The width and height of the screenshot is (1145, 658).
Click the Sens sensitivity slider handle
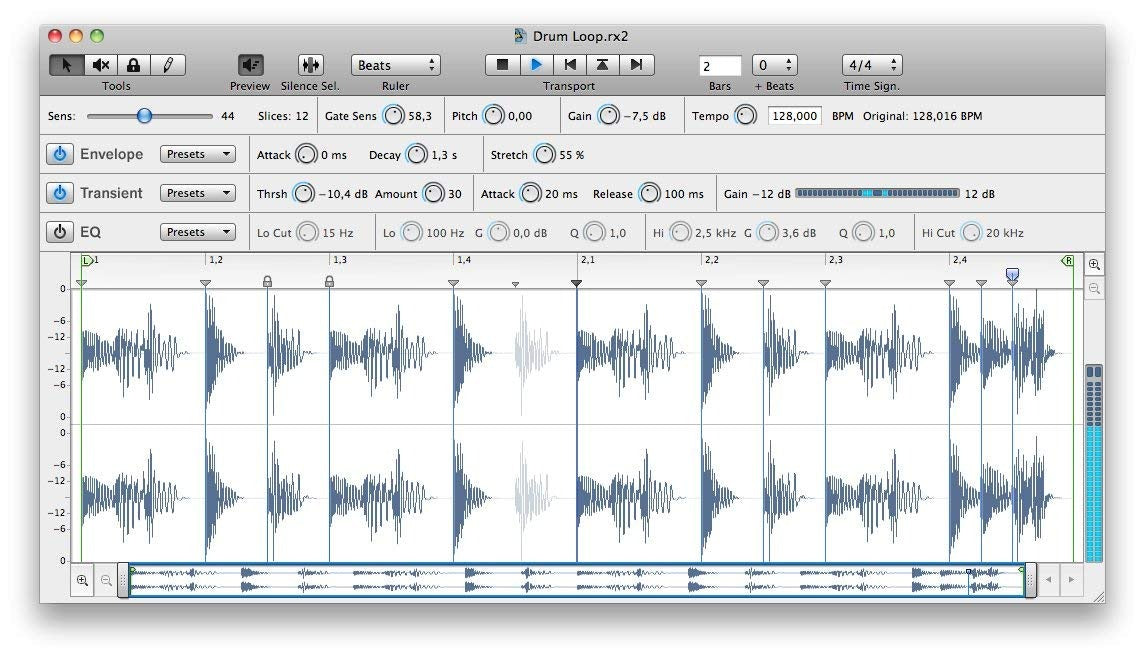pyautogui.click(x=145, y=116)
